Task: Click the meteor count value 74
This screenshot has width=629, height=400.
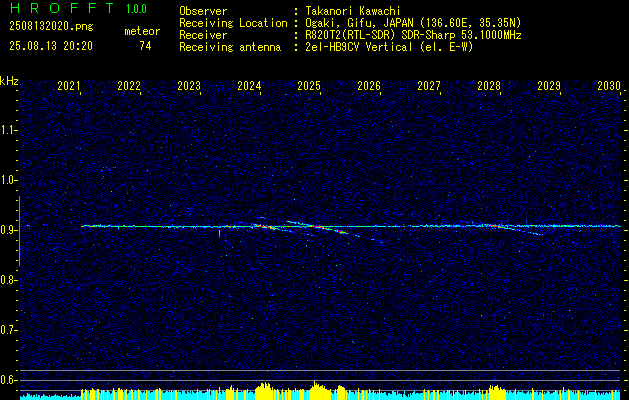Action: click(145, 46)
